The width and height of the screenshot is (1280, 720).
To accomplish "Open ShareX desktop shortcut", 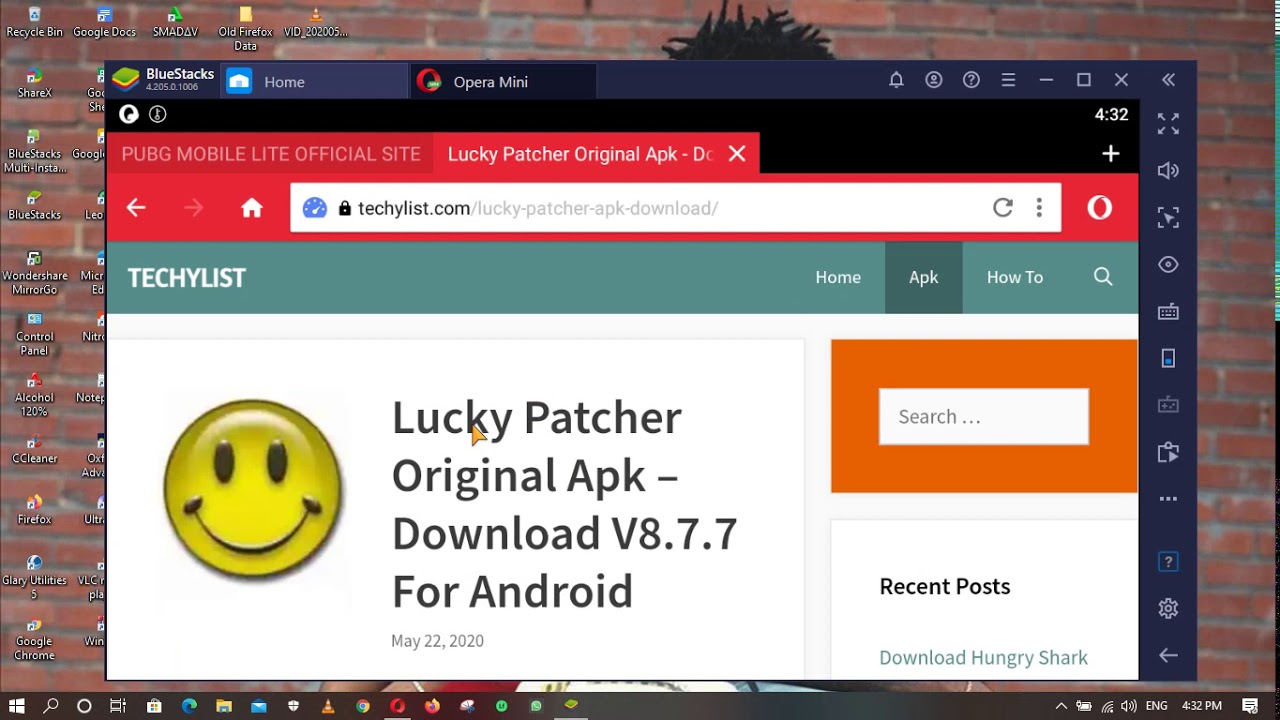I will pyautogui.click(x=35, y=84).
